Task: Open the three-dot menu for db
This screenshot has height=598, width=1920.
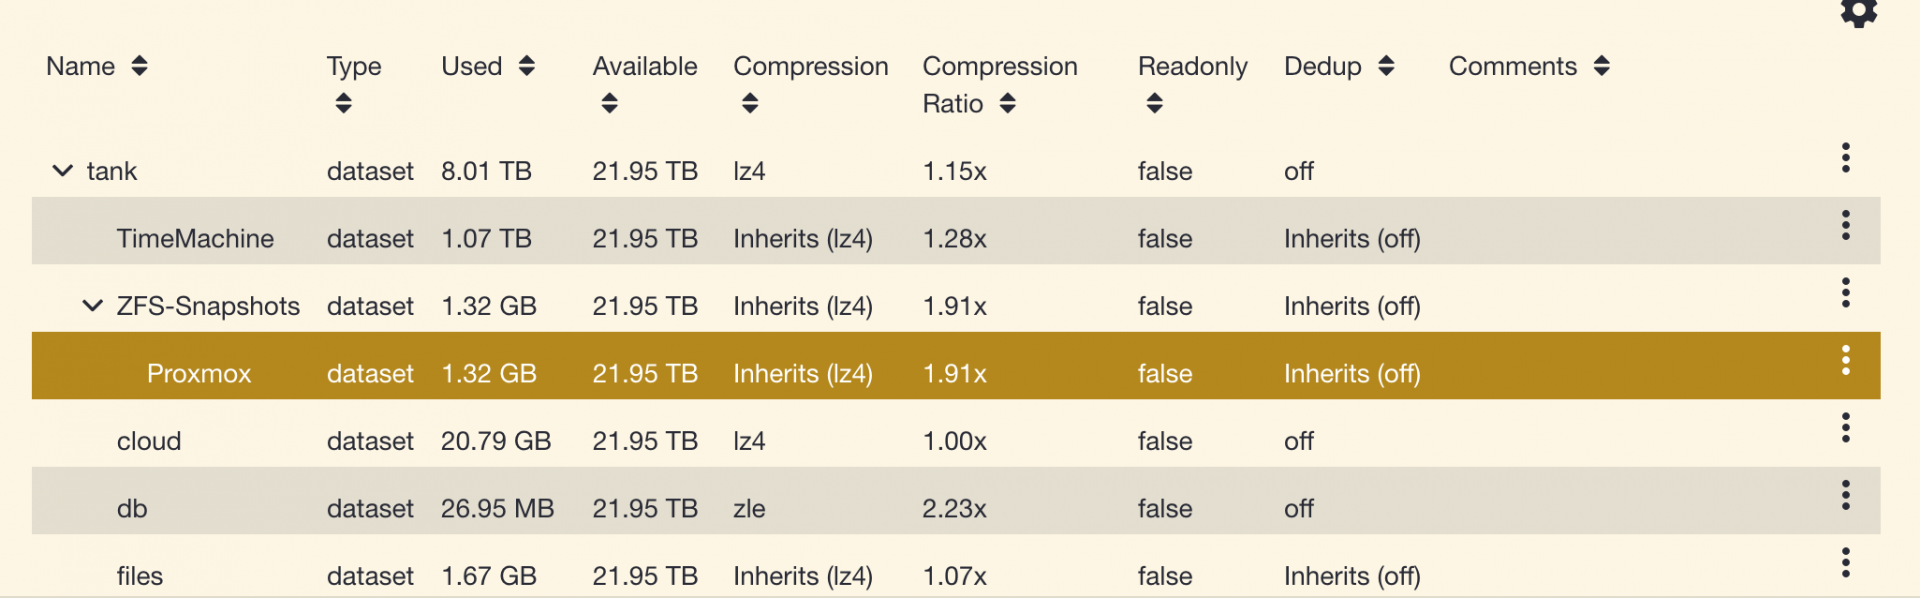Action: [1845, 495]
